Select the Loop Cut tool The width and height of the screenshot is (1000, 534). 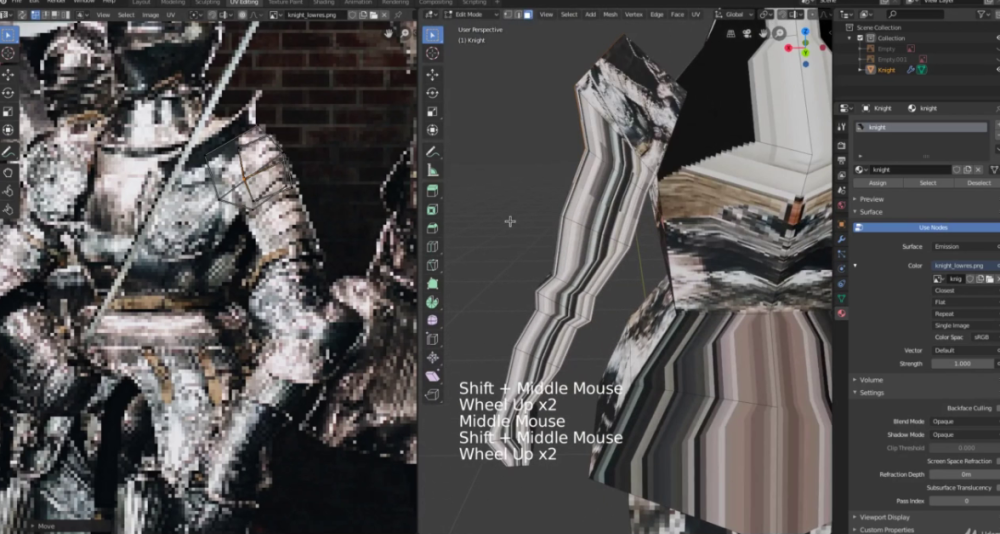pos(432,247)
